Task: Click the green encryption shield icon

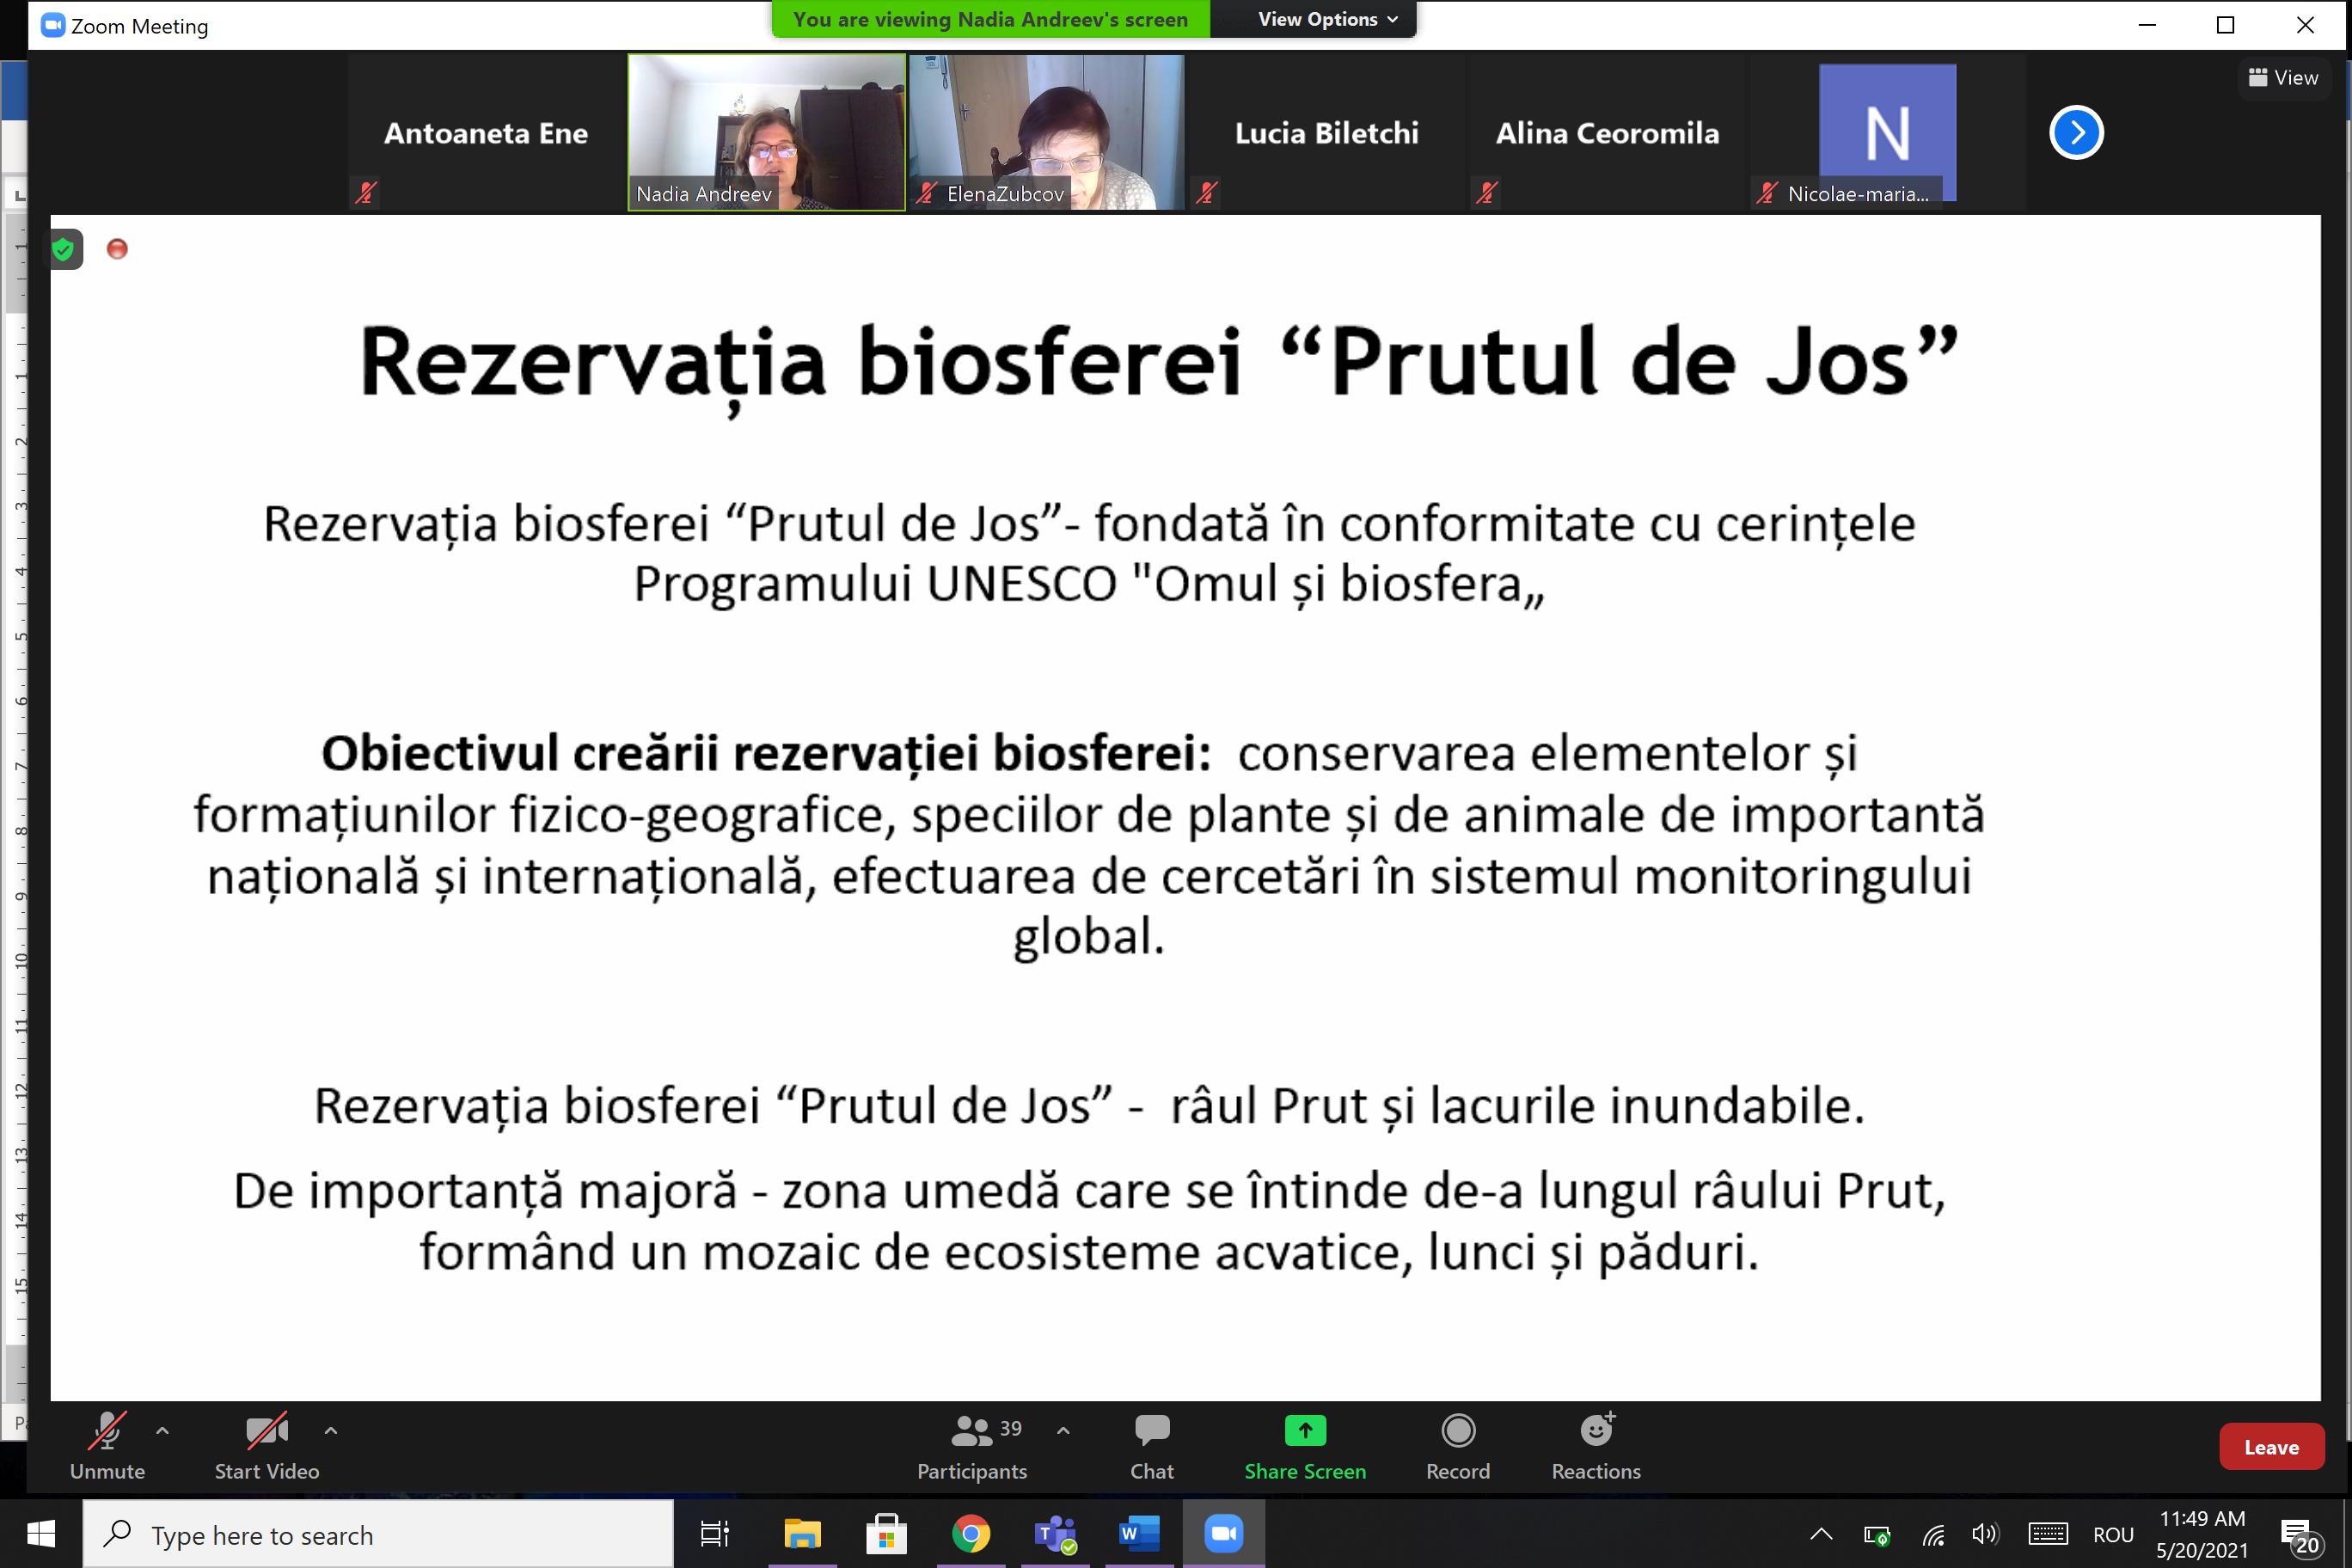Action: pos(64,249)
